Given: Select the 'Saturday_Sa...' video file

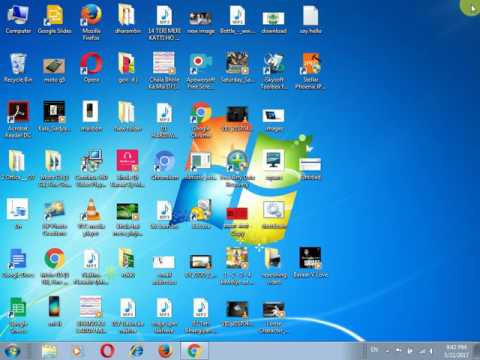Looking at the screenshot, I should (x=237, y=68).
